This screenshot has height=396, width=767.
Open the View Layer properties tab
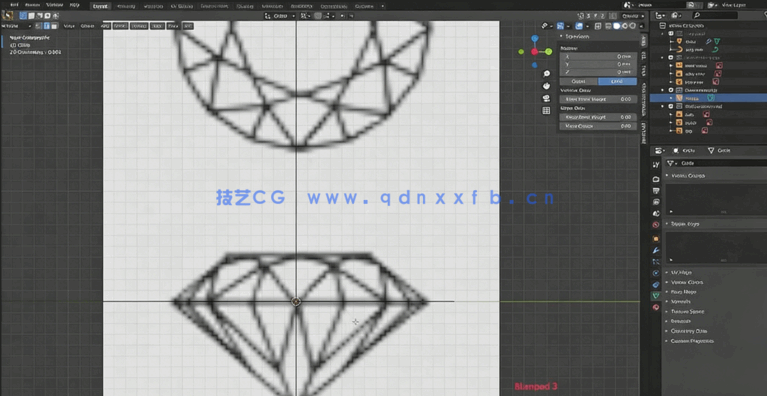pyautogui.click(x=656, y=202)
